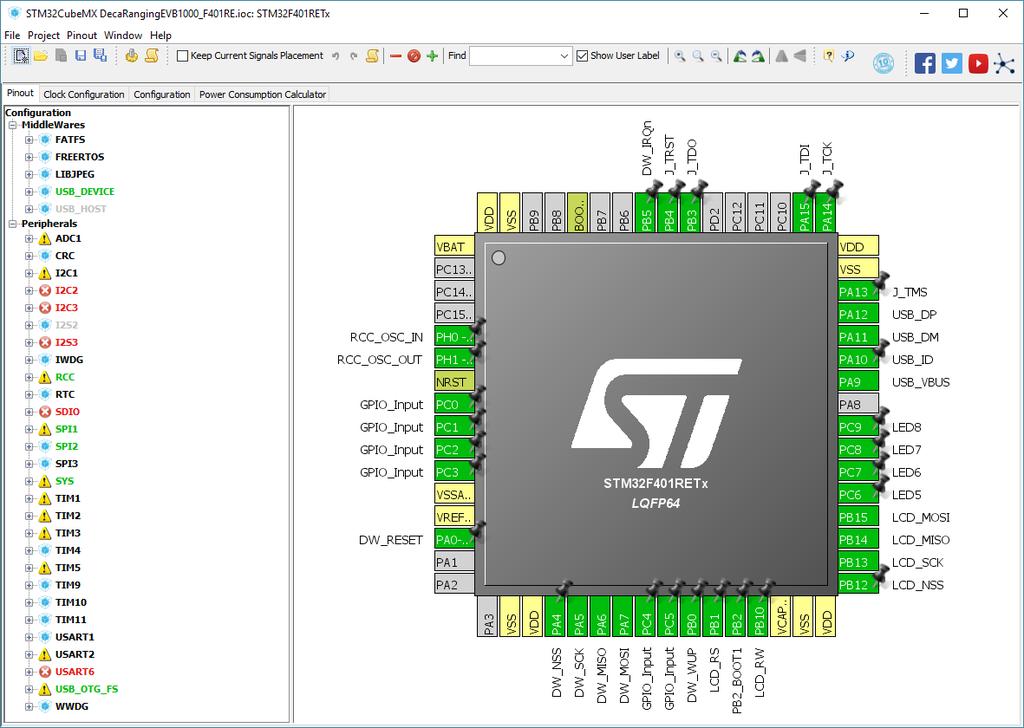
Task: Open a project with the folder icon
Action: [41, 56]
